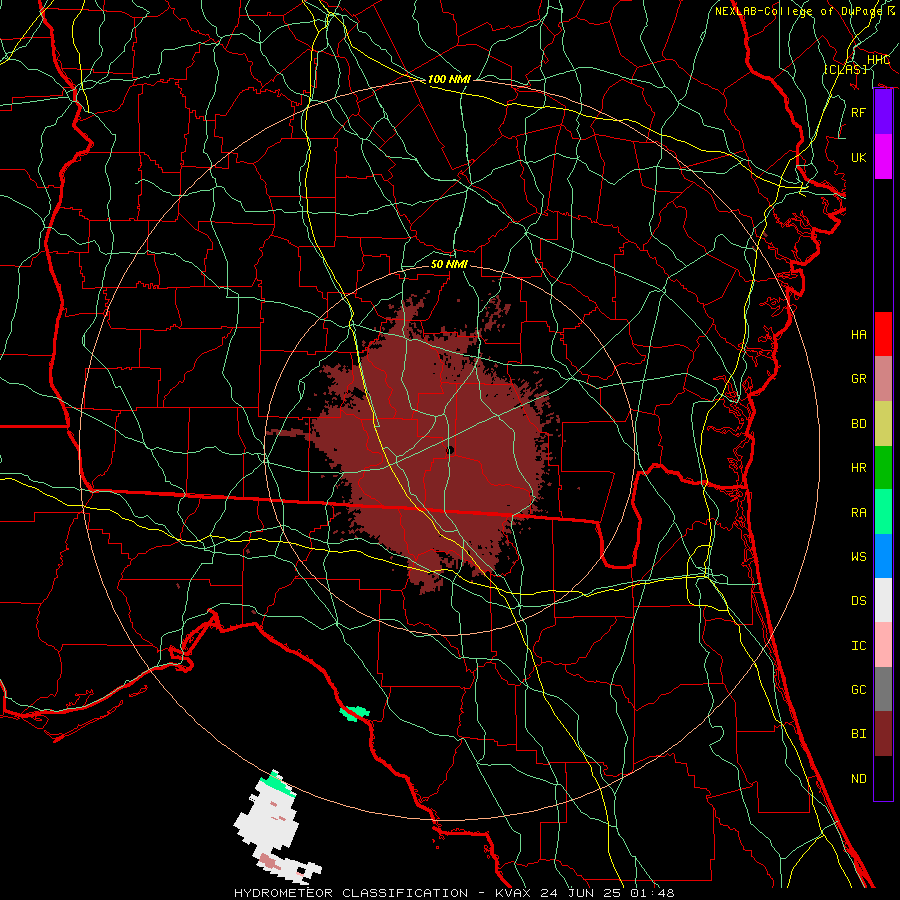Viewport: 900px width, 900px height.
Task: Click the '01:48' timestamp text
Action: click(x=652, y=893)
